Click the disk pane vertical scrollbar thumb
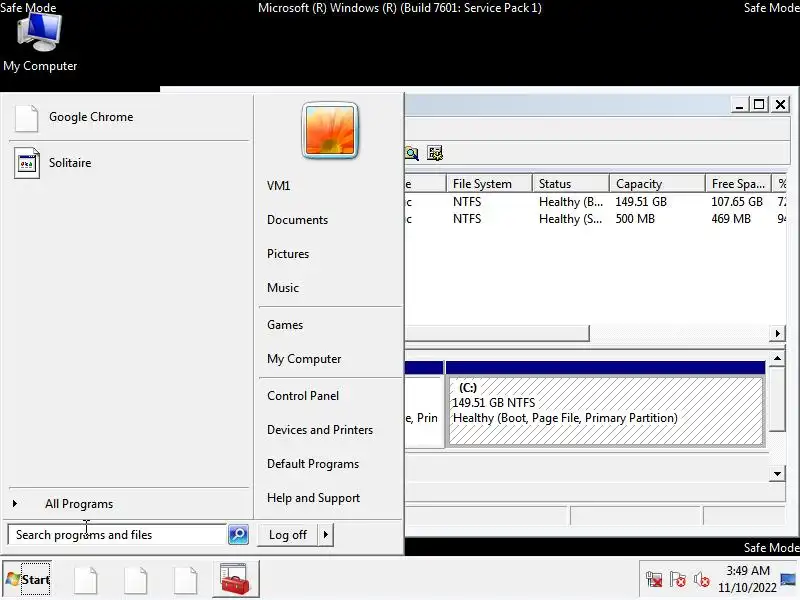The image size is (800, 600). point(777,399)
